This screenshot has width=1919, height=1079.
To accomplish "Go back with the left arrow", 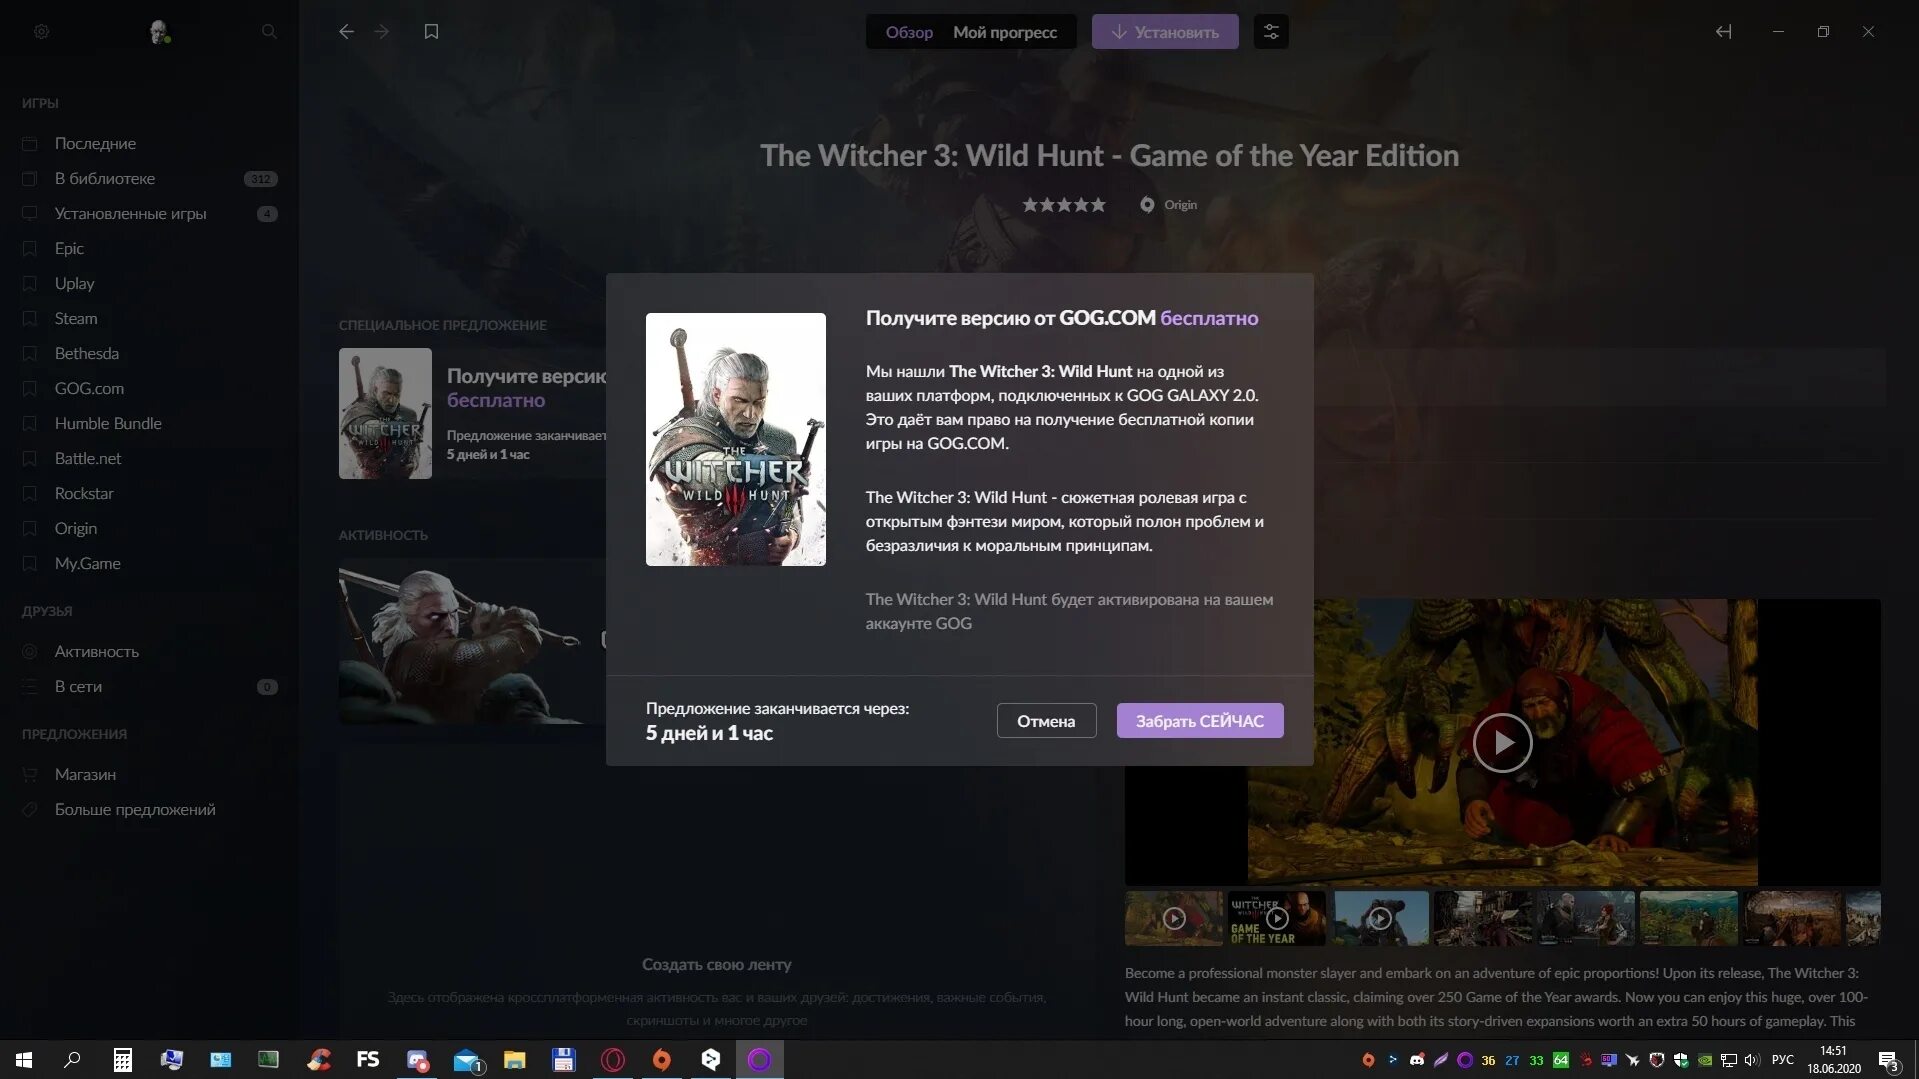I will (x=346, y=32).
